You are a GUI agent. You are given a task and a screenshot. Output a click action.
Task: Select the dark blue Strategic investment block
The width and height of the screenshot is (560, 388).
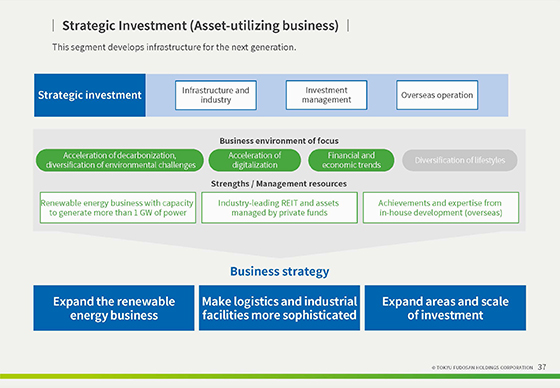(x=90, y=95)
